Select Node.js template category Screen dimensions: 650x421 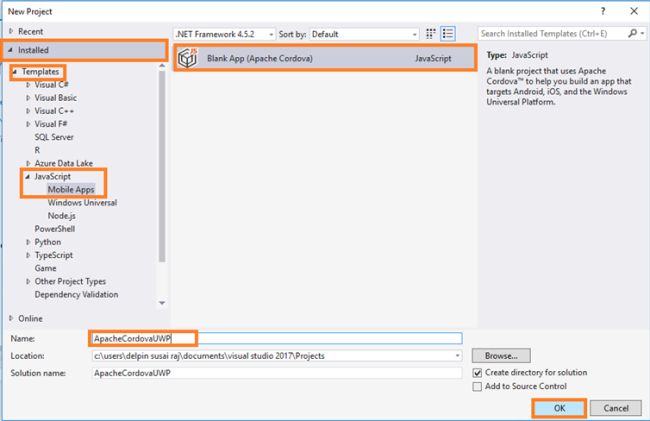[61, 216]
